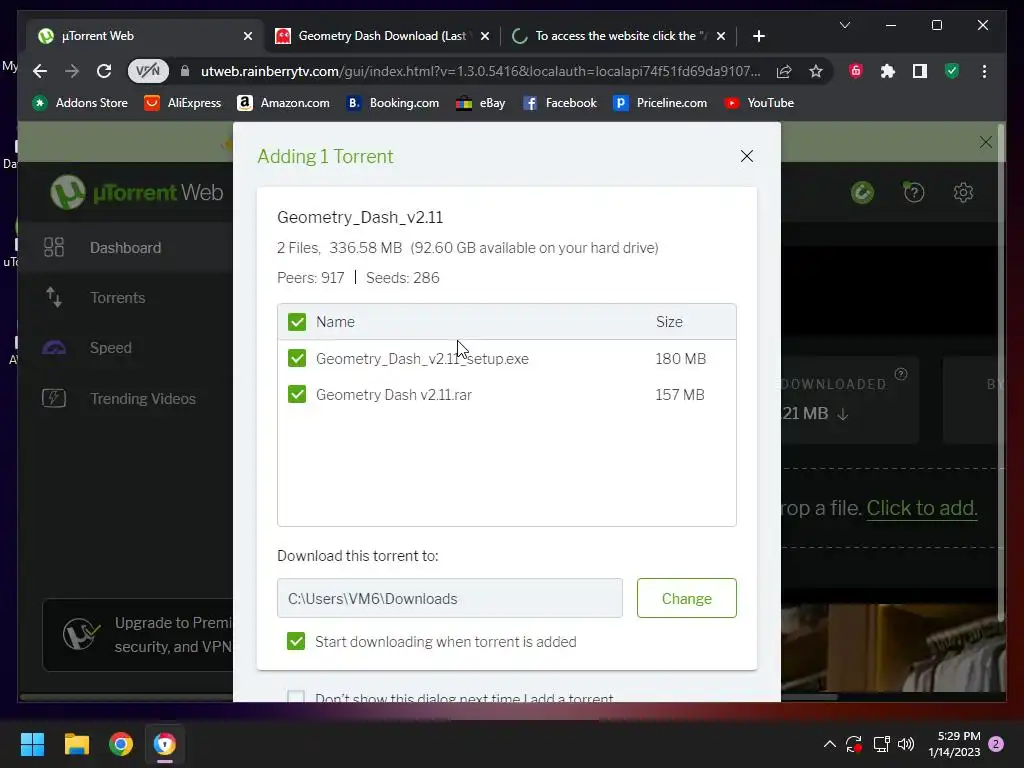Go back in browser history
This screenshot has height=768, width=1024.
tap(40, 71)
